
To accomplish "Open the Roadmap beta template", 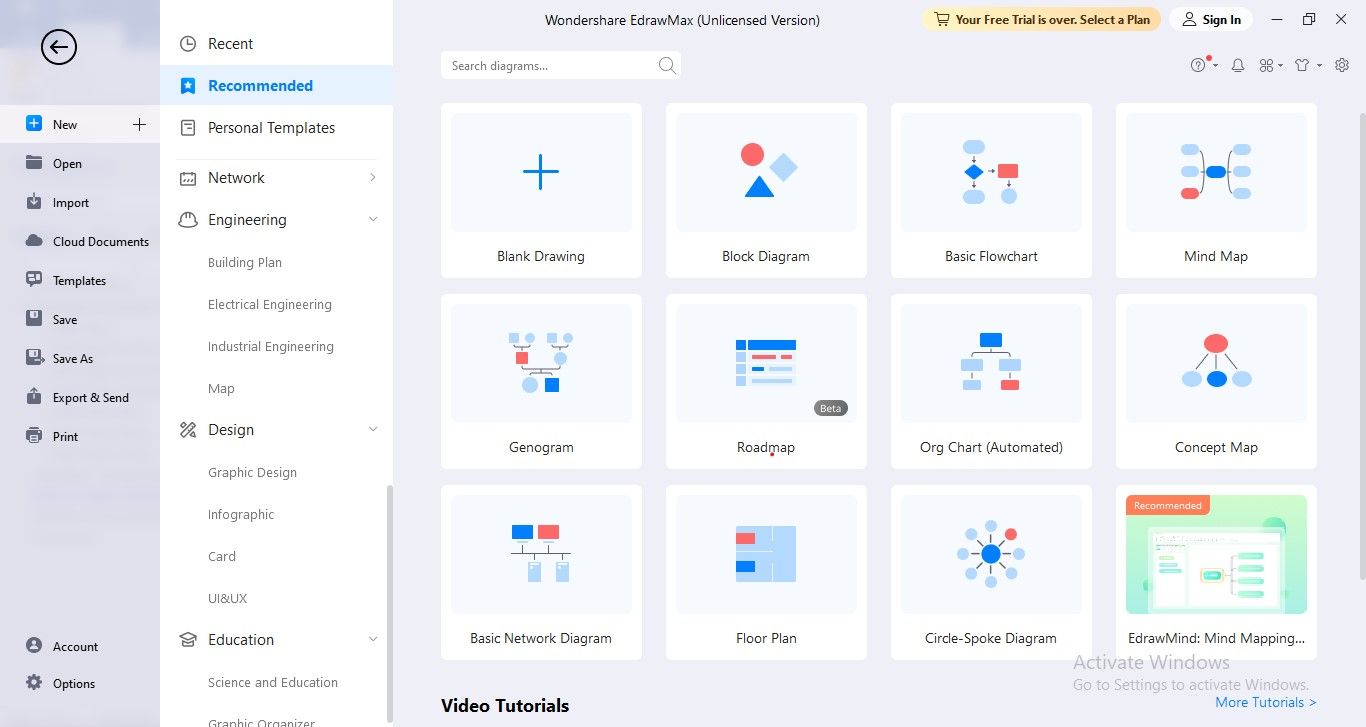I will click(x=766, y=381).
